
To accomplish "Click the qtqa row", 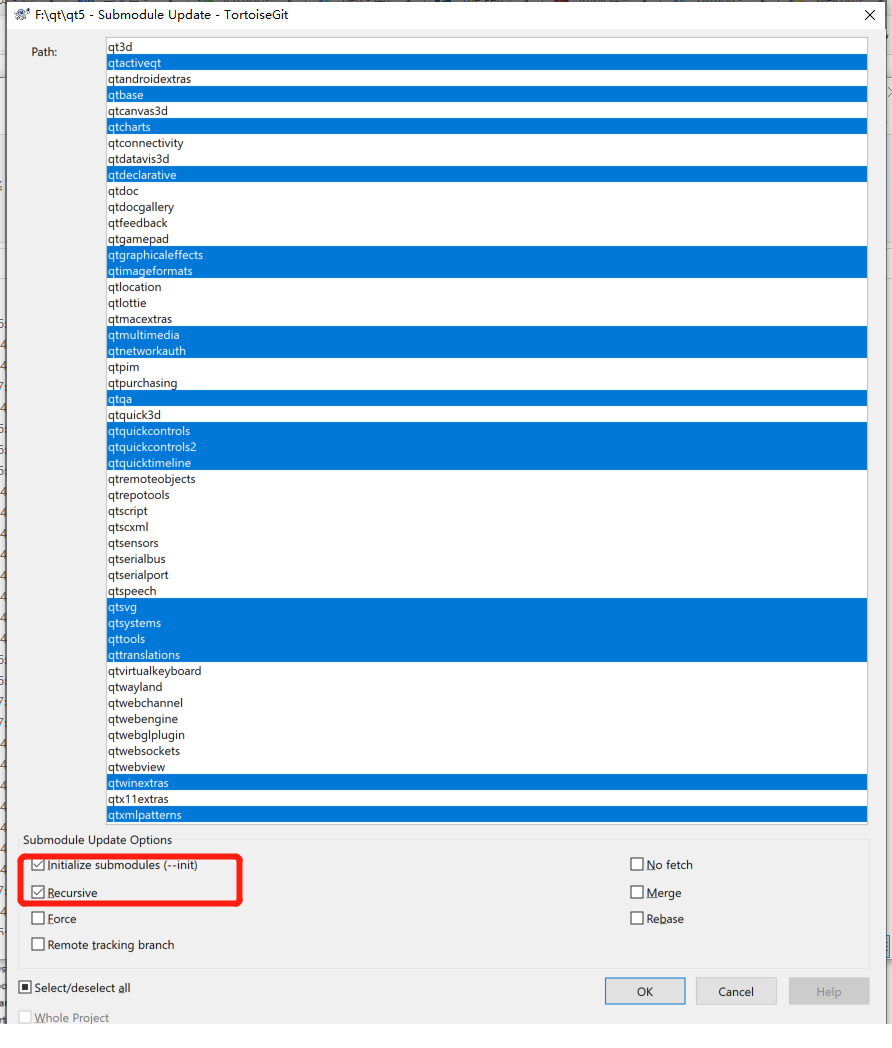I will point(486,399).
